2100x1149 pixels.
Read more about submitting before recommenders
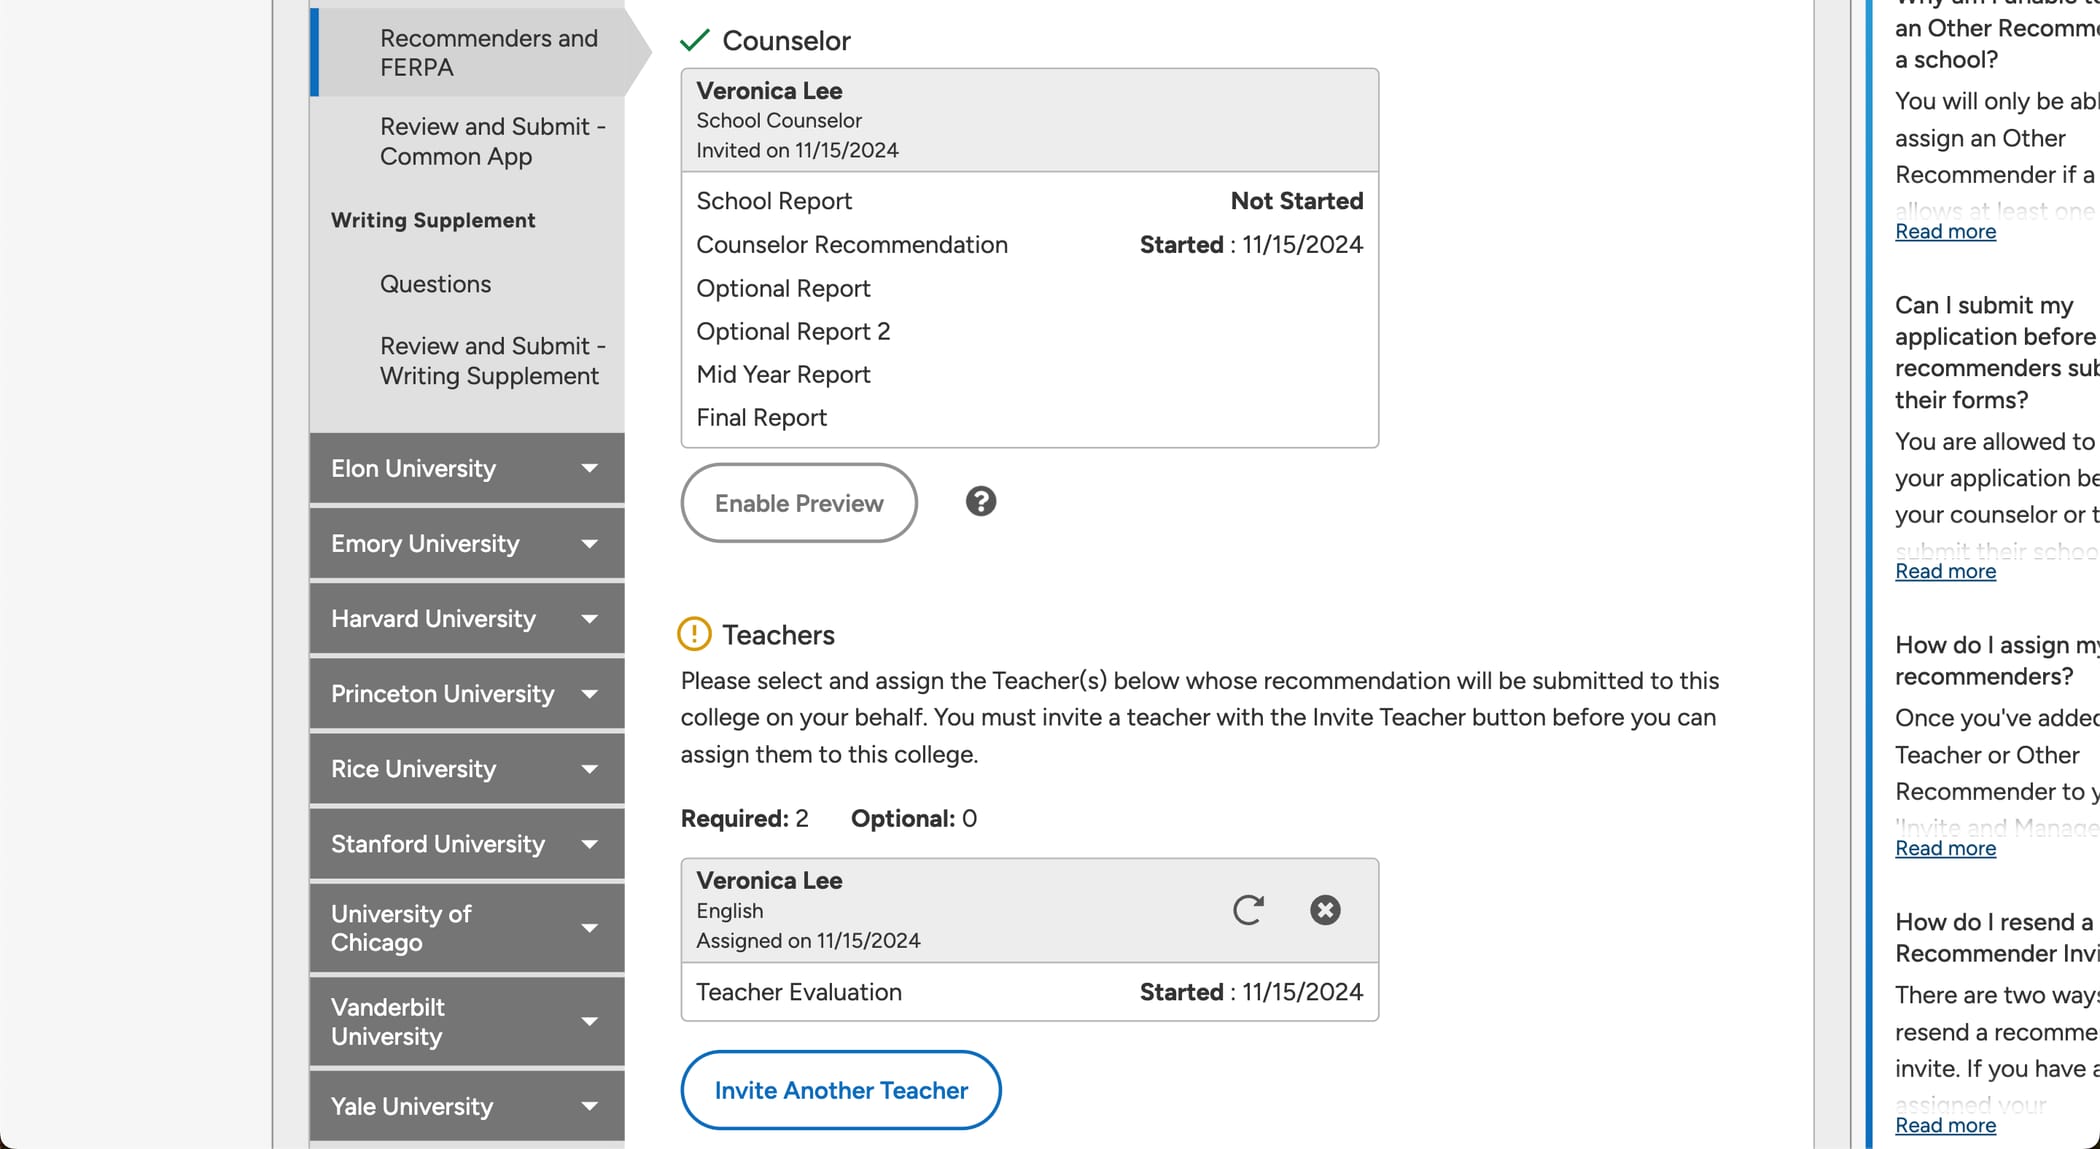click(x=1945, y=571)
